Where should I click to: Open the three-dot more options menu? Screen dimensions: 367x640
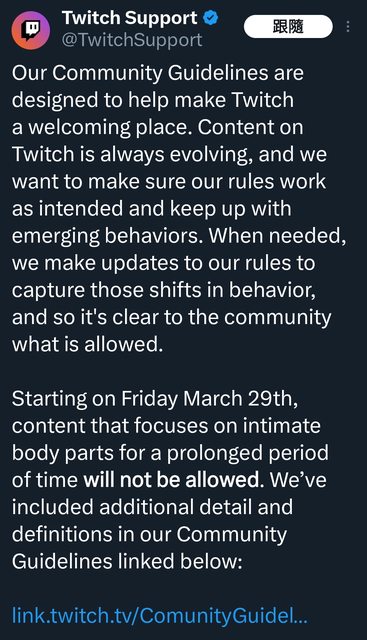point(348,27)
